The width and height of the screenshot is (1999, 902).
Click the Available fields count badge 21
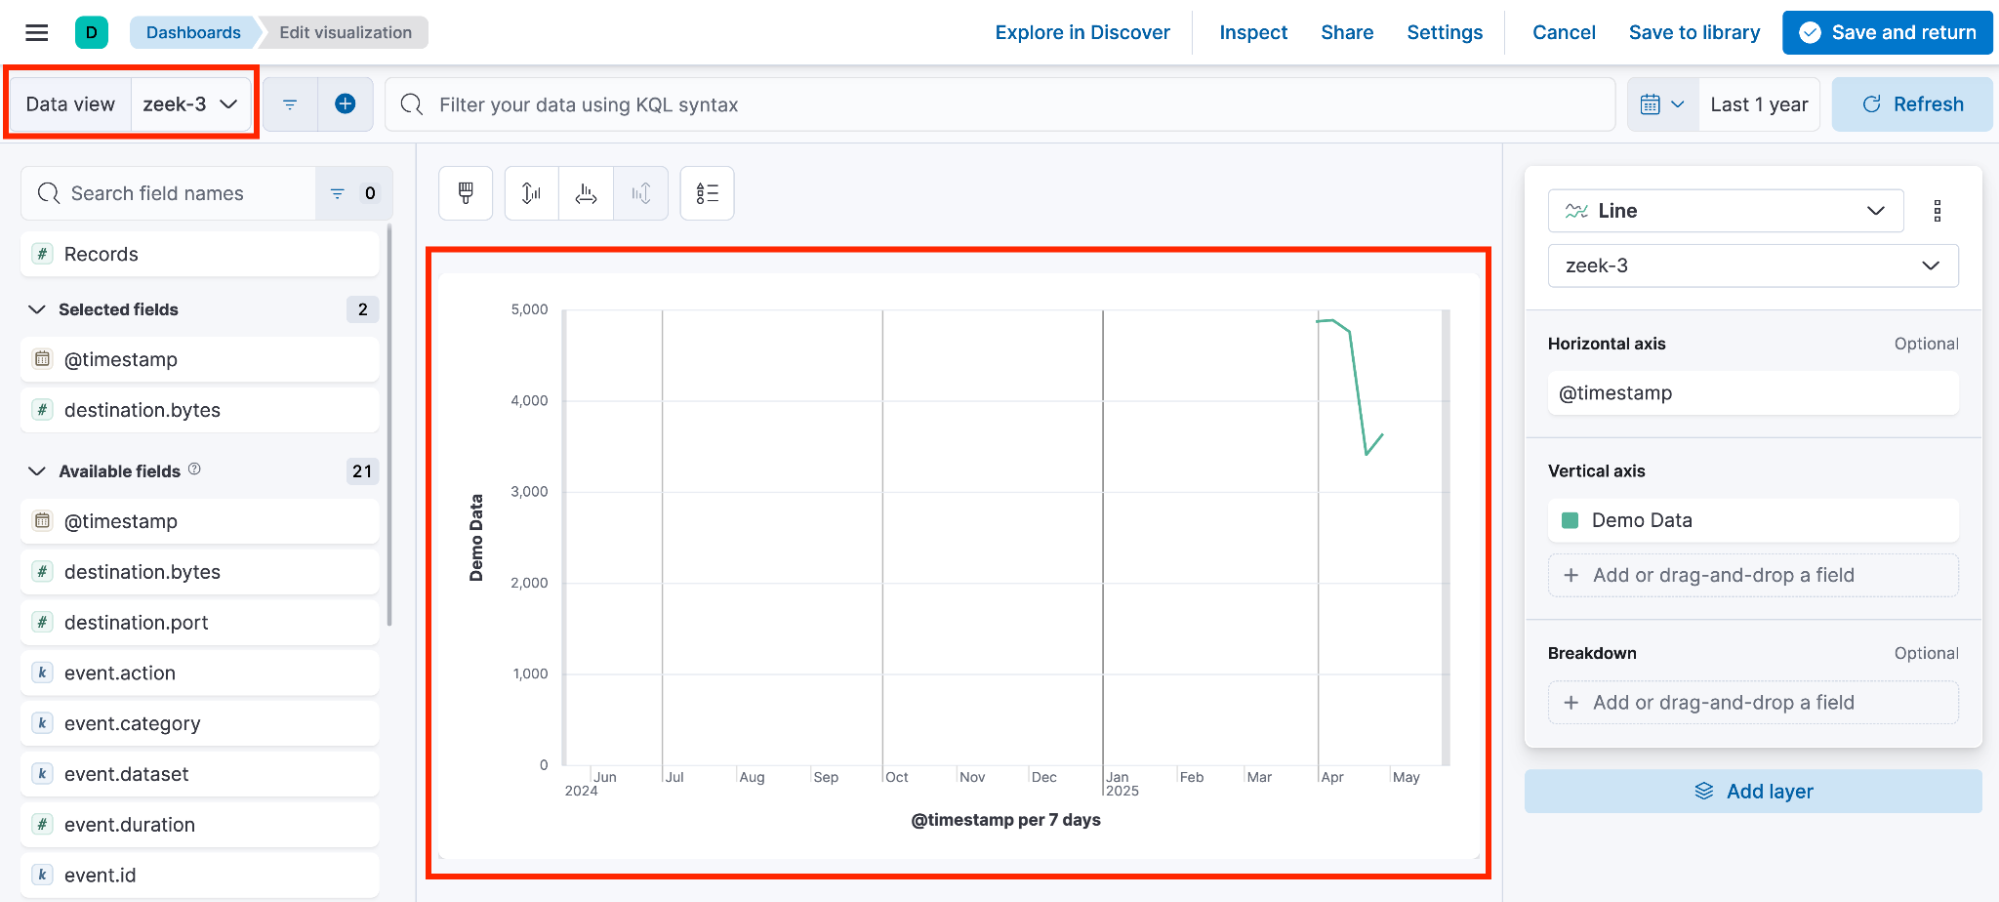[x=362, y=471]
